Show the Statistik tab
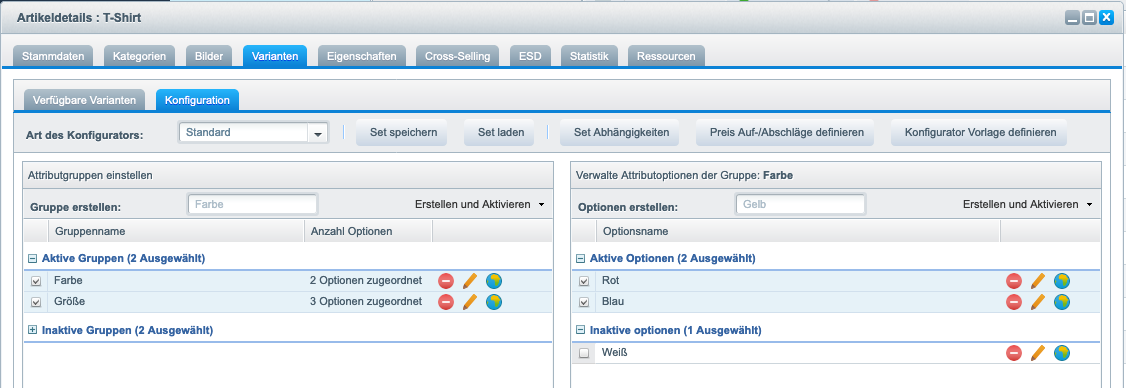1126x388 pixels. [589, 56]
